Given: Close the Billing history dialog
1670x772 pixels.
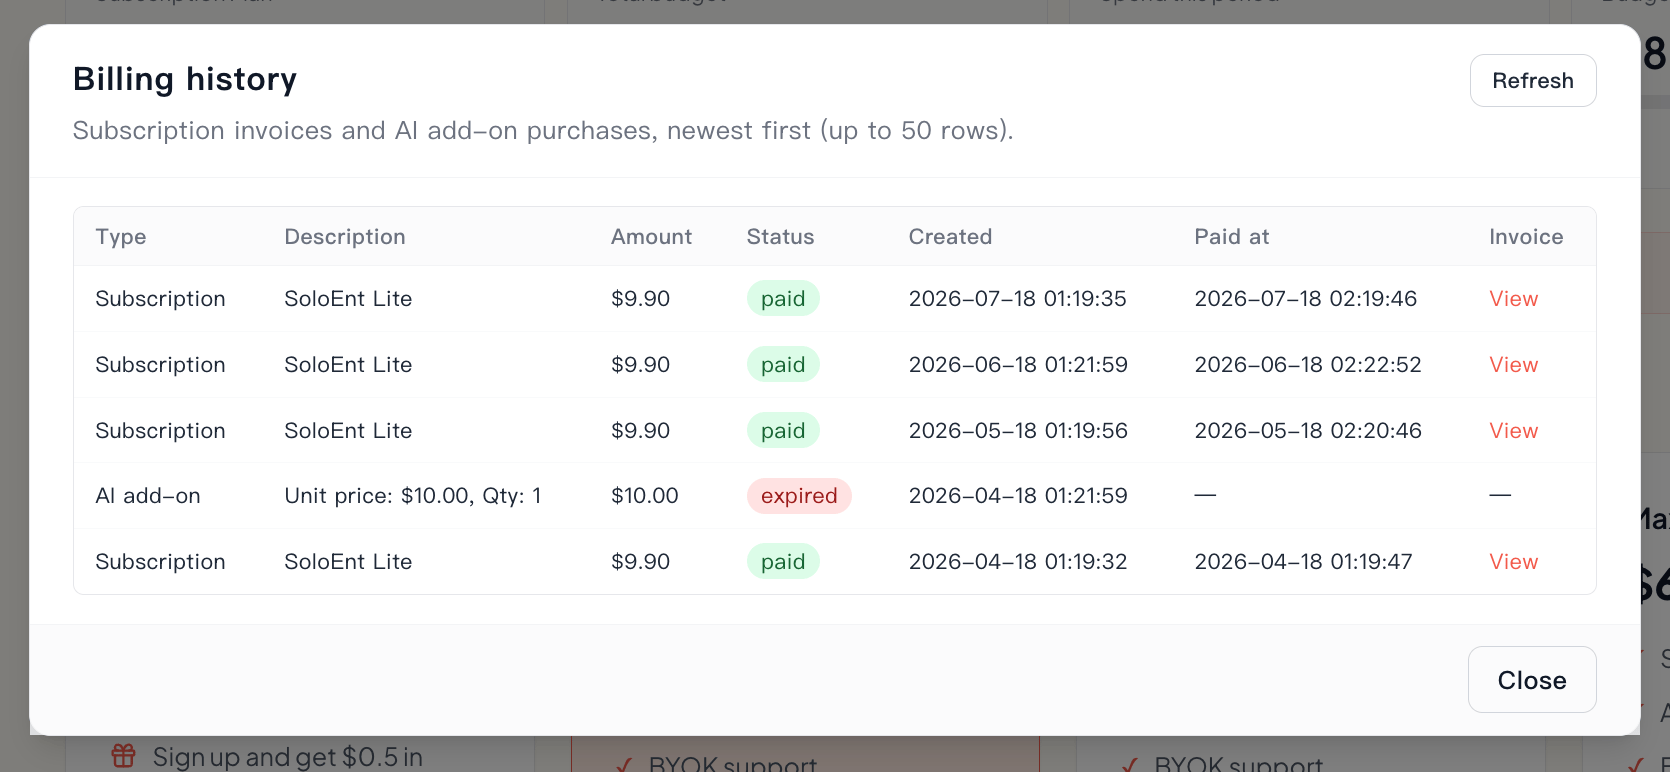Looking at the screenshot, I should [1531, 680].
